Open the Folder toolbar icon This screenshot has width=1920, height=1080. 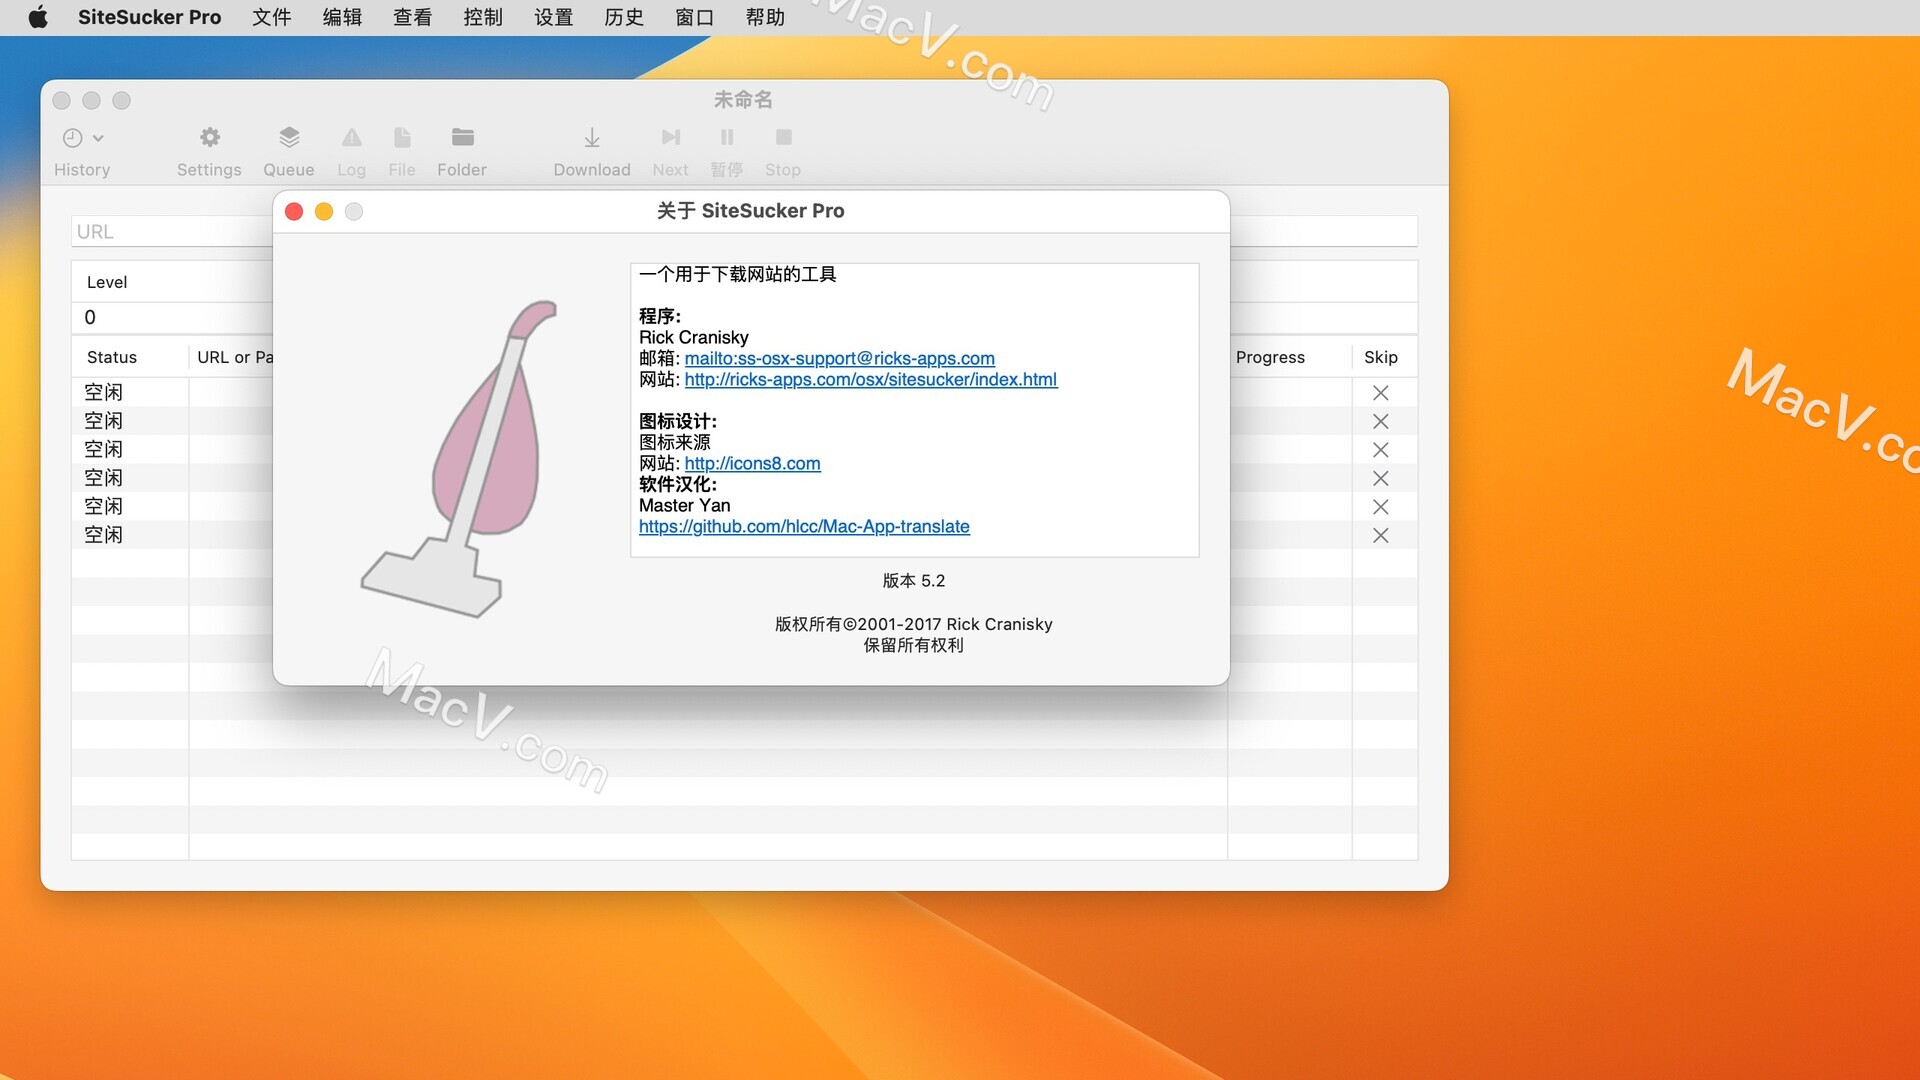click(462, 137)
